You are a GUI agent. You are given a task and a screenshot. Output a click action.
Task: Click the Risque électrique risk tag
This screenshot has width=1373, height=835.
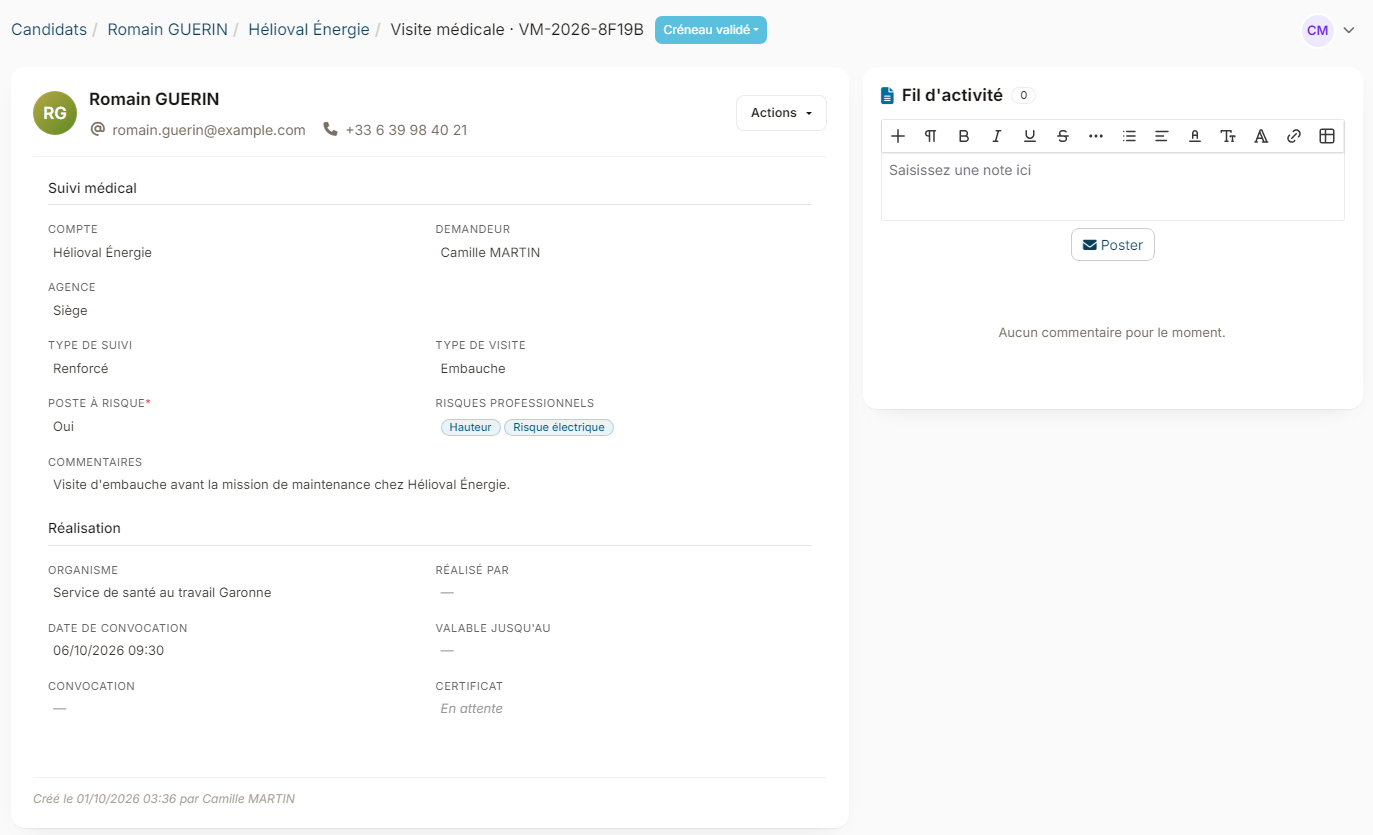[559, 427]
